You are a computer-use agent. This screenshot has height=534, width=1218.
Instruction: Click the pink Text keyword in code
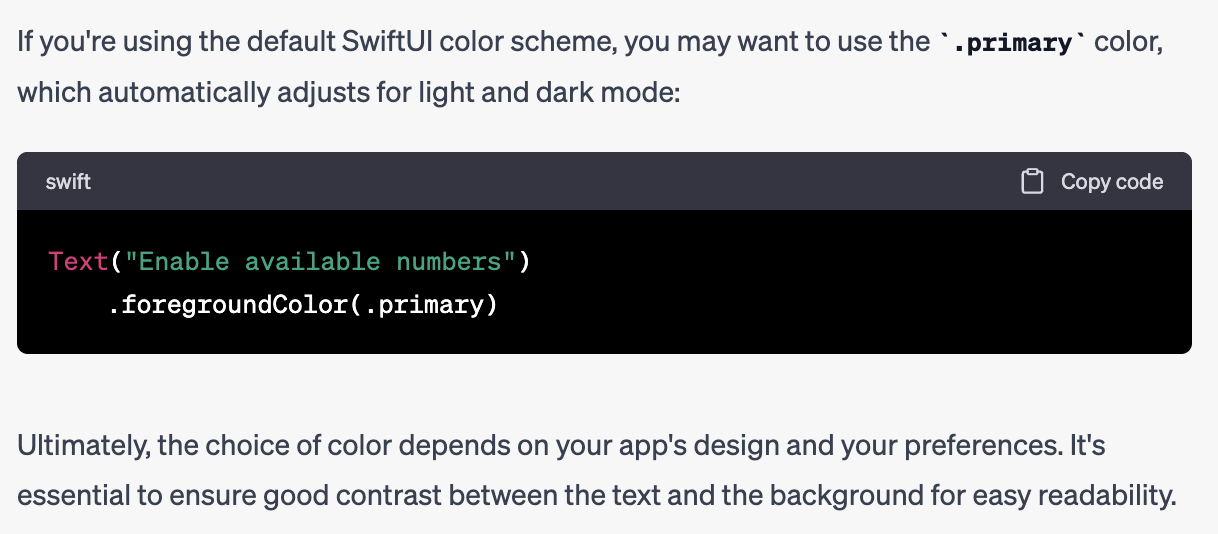click(x=78, y=262)
